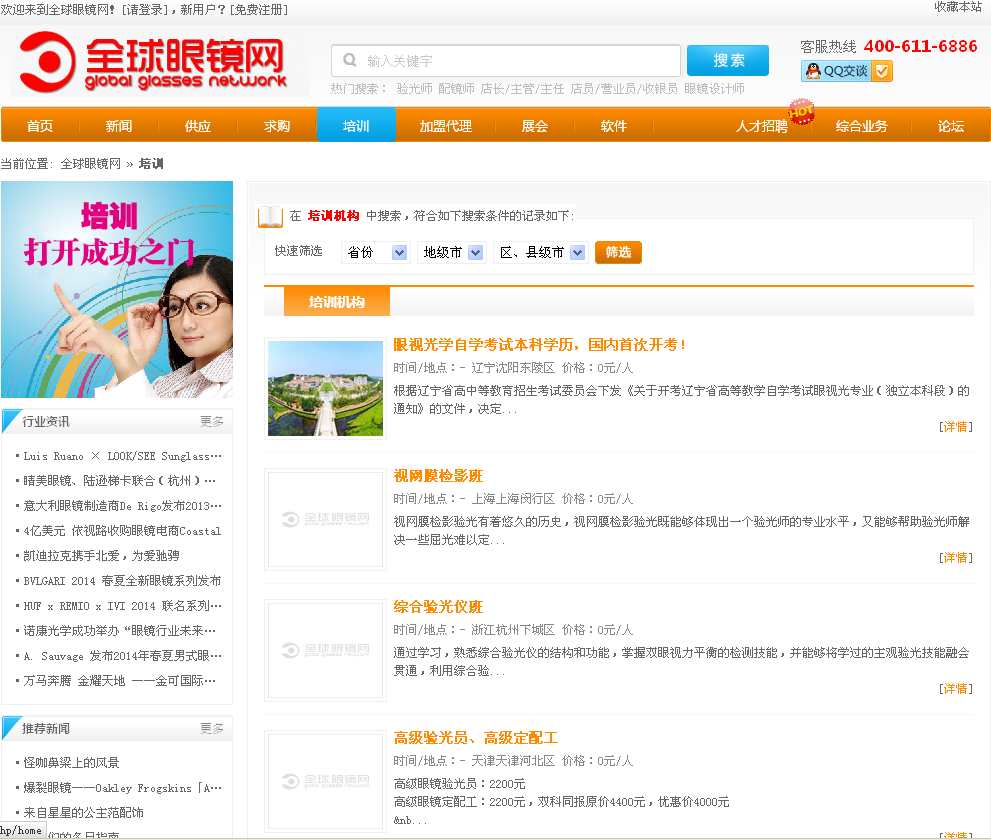Click the orange 筛选 filter button
Screen dimensions: 991x840
(x=618, y=253)
